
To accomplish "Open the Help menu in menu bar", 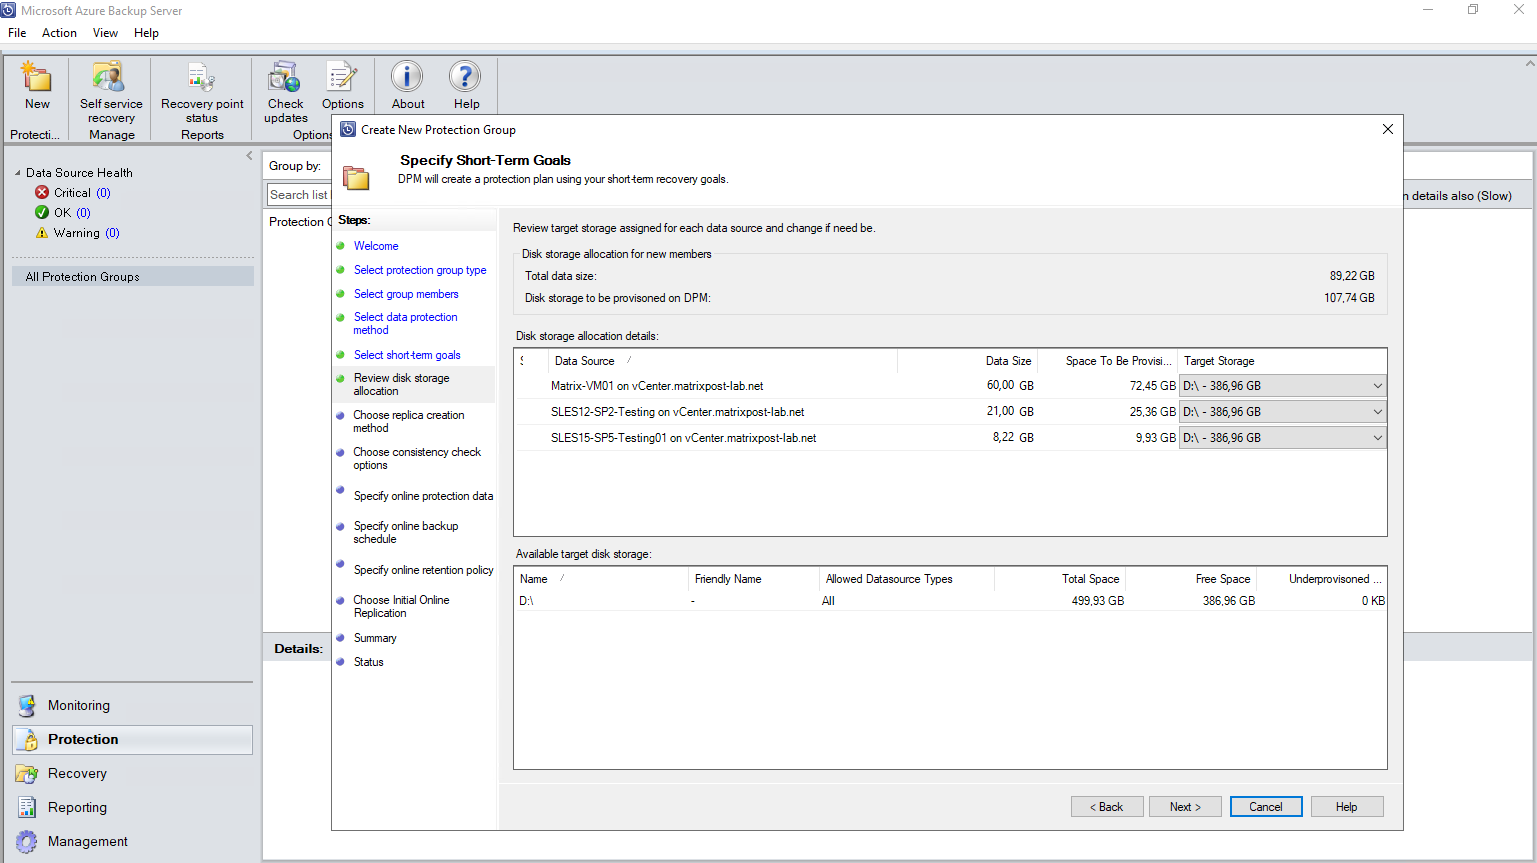I will [146, 33].
